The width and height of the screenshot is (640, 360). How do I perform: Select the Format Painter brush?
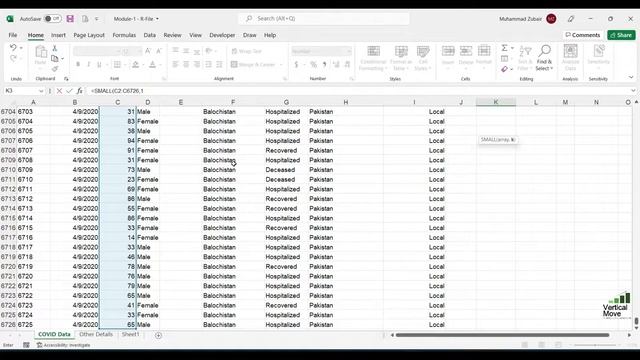tap(55, 69)
